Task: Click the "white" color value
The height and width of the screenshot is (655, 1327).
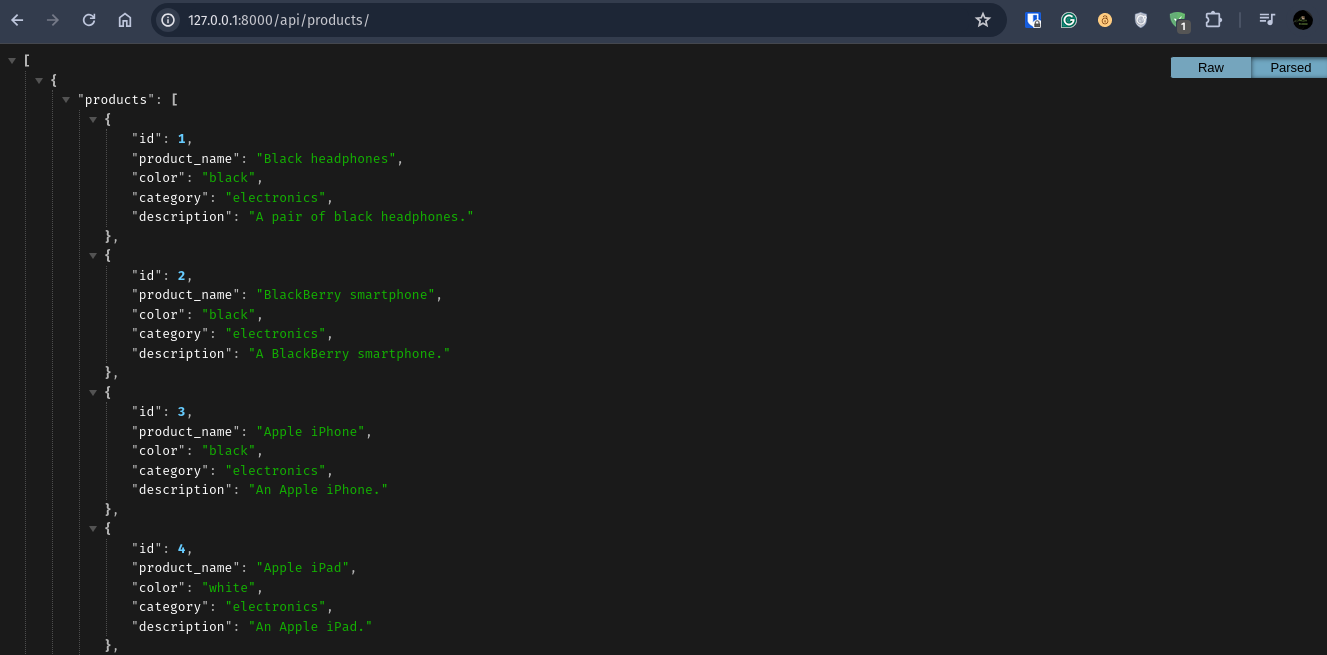Action: coord(228,587)
